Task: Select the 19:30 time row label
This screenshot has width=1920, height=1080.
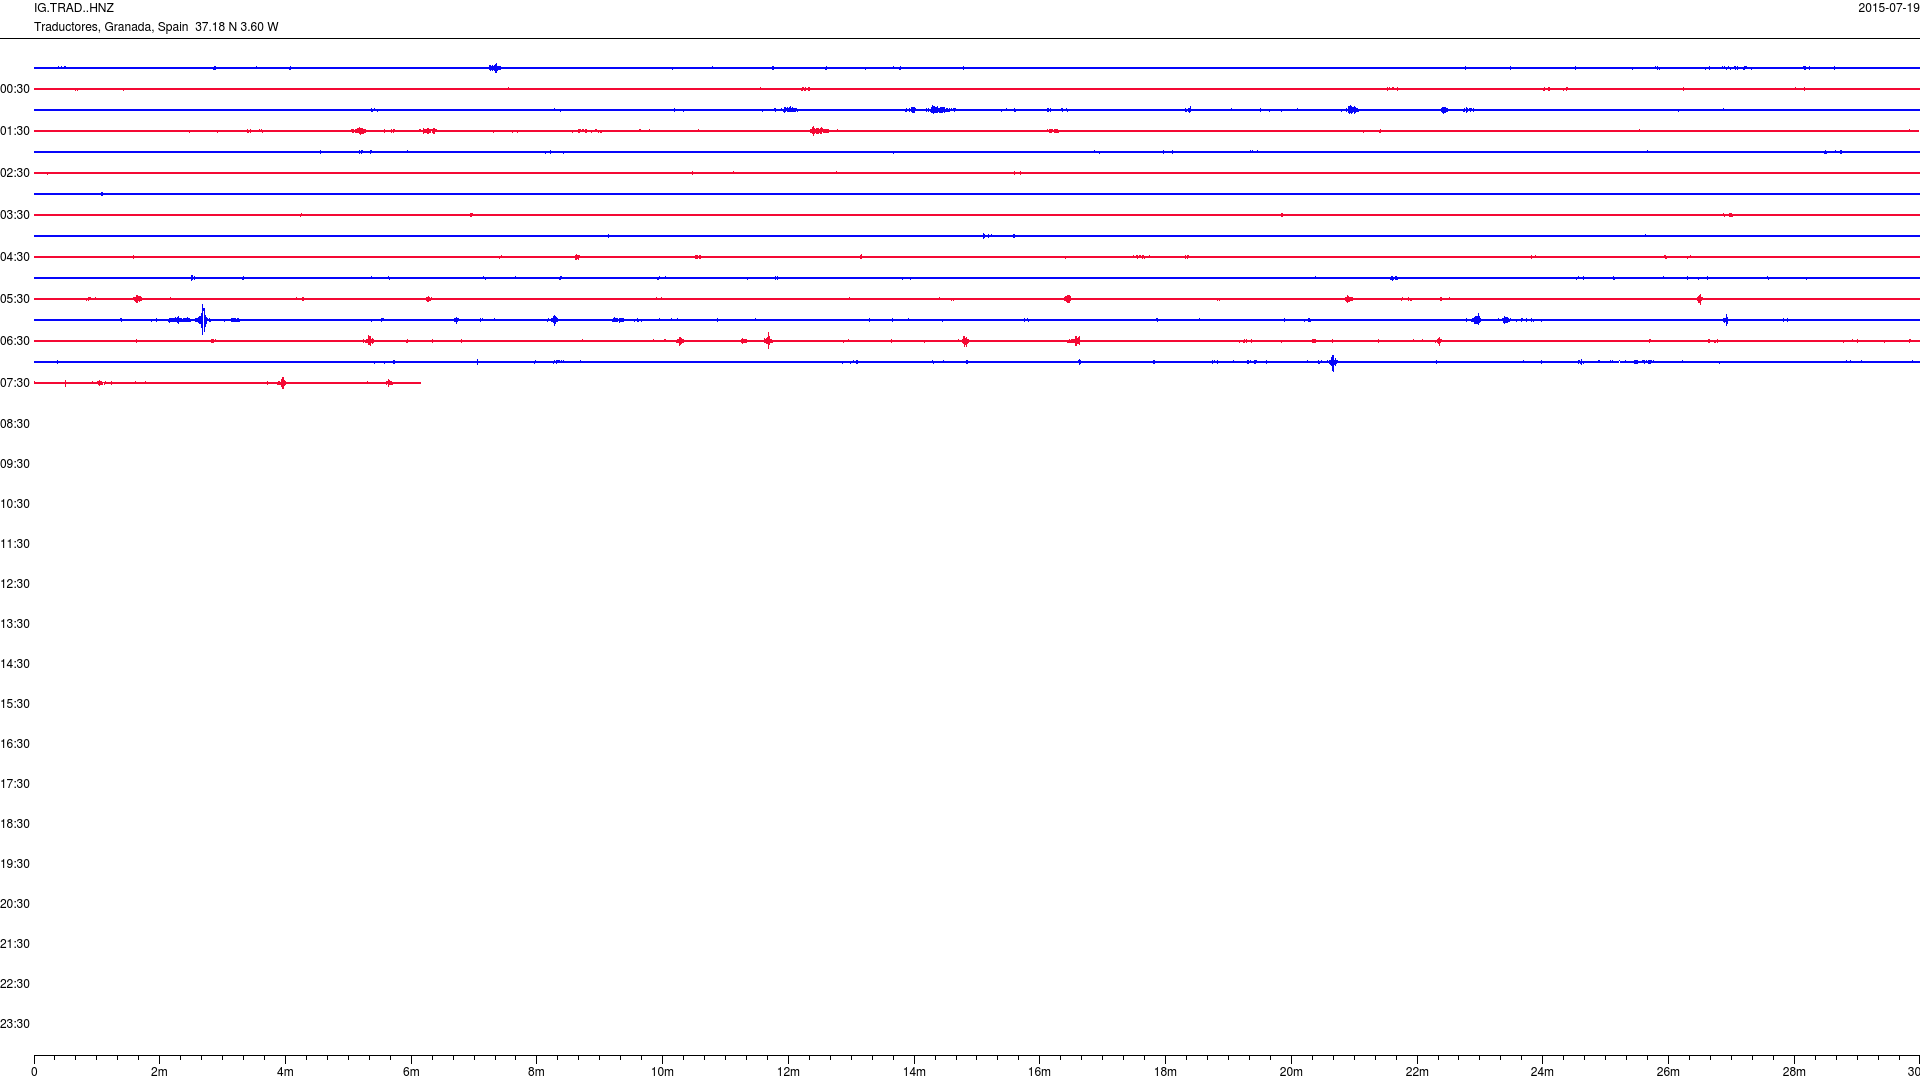Action: (x=15, y=864)
